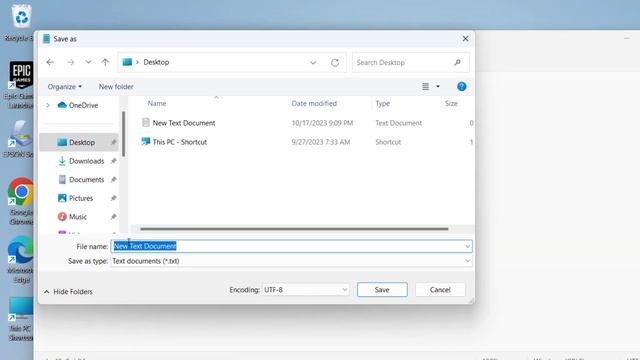640x360 pixels.
Task: Change the view layout icon
Action: pos(425,87)
